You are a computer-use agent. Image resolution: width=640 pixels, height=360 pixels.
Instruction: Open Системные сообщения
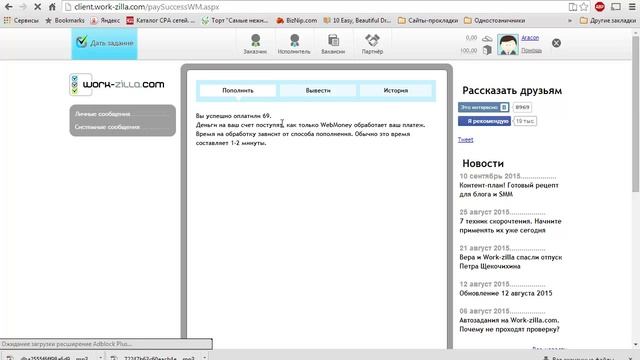[x=107, y=127]
